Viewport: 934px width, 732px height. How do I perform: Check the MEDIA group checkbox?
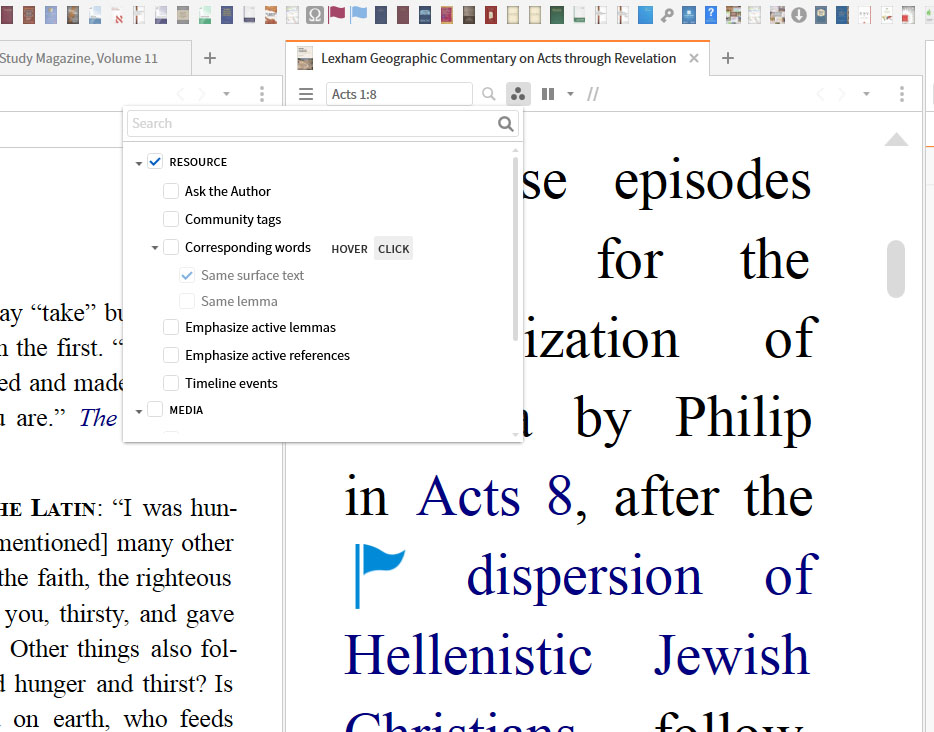[x=155, y=409]
